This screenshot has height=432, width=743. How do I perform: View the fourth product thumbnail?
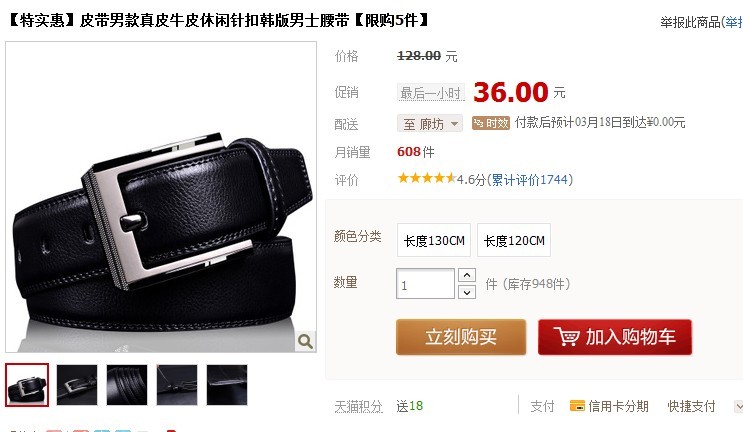[177, 385]
